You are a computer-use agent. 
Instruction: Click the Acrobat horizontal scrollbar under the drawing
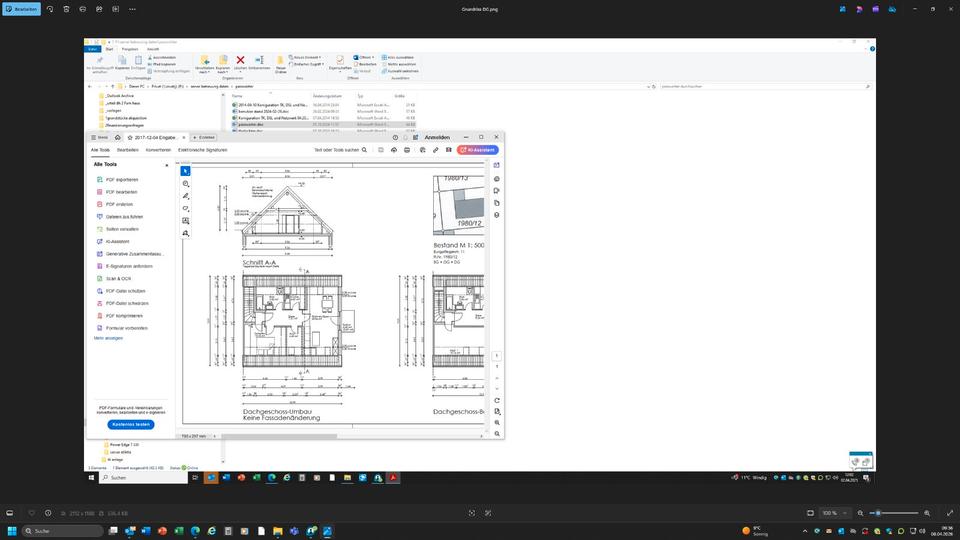(279, 436)
